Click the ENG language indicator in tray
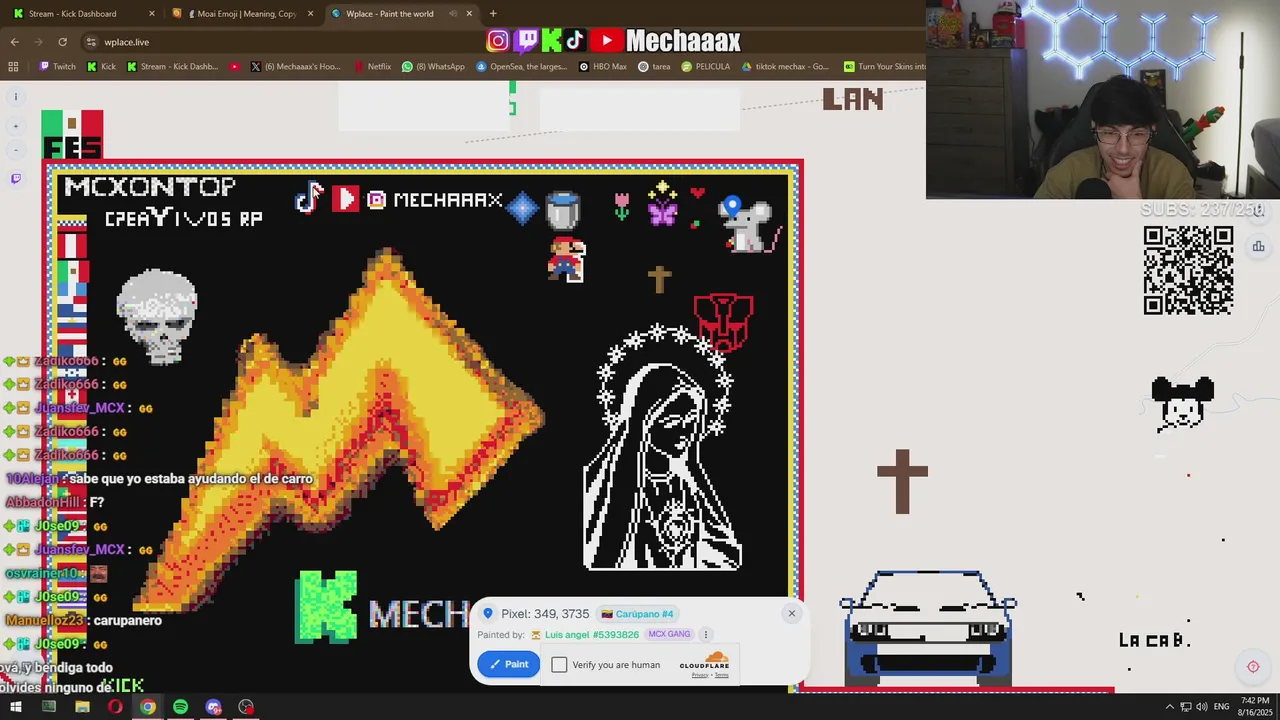This screenshot has height=720, width=1280. 1221,707
